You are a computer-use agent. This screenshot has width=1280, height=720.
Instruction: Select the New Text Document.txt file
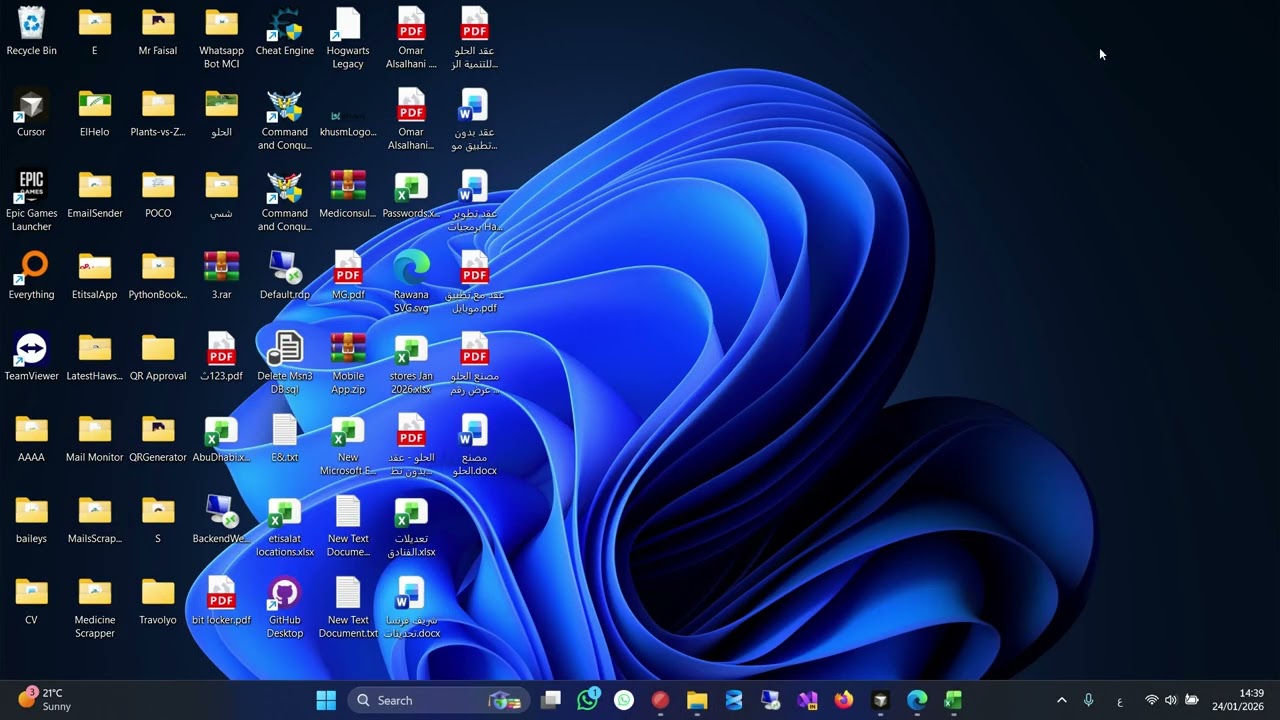[x=348, y=608]
